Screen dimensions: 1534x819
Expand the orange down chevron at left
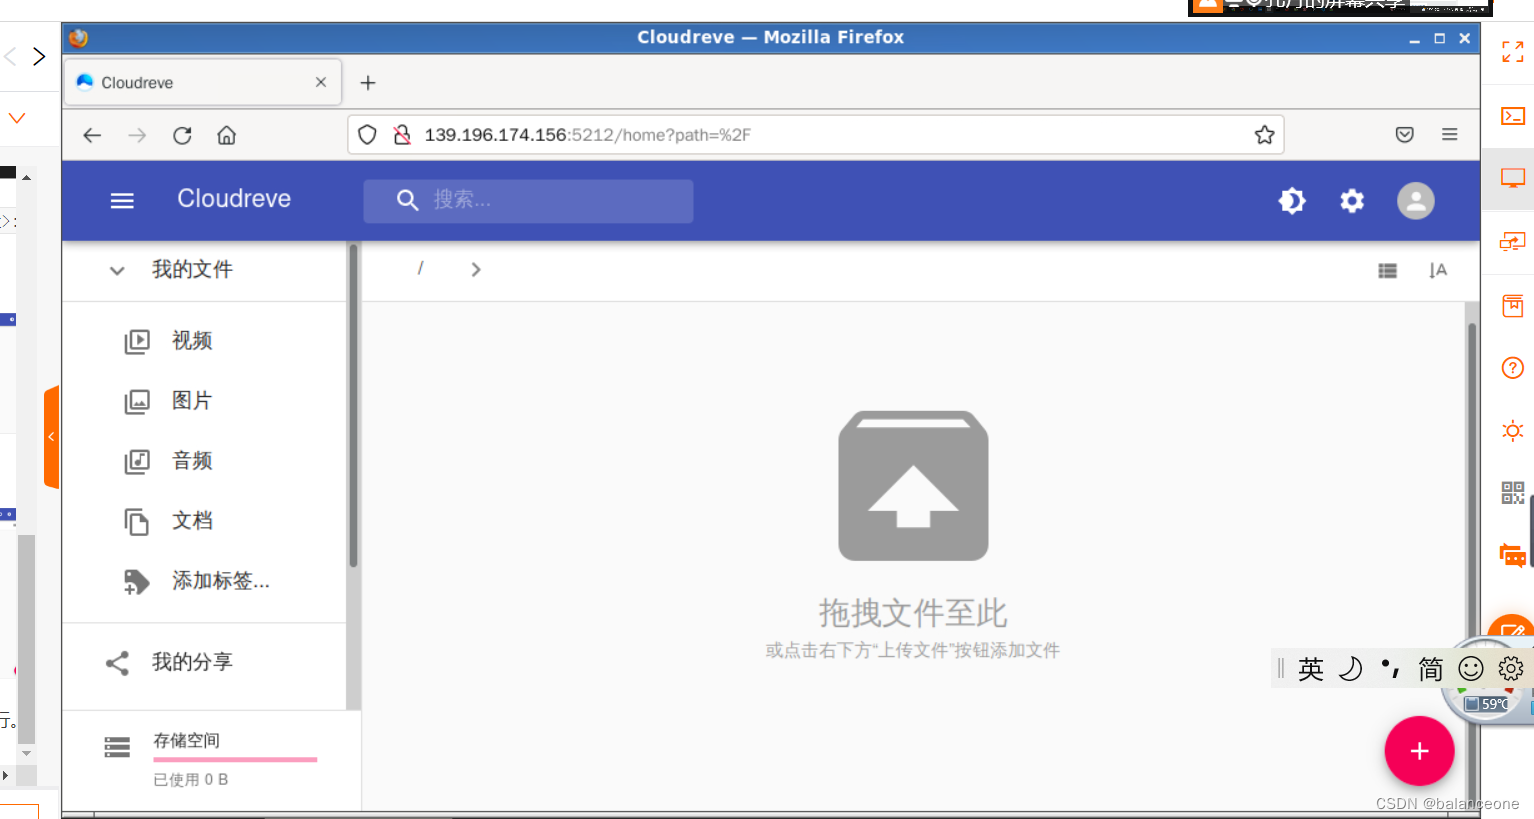17,118
